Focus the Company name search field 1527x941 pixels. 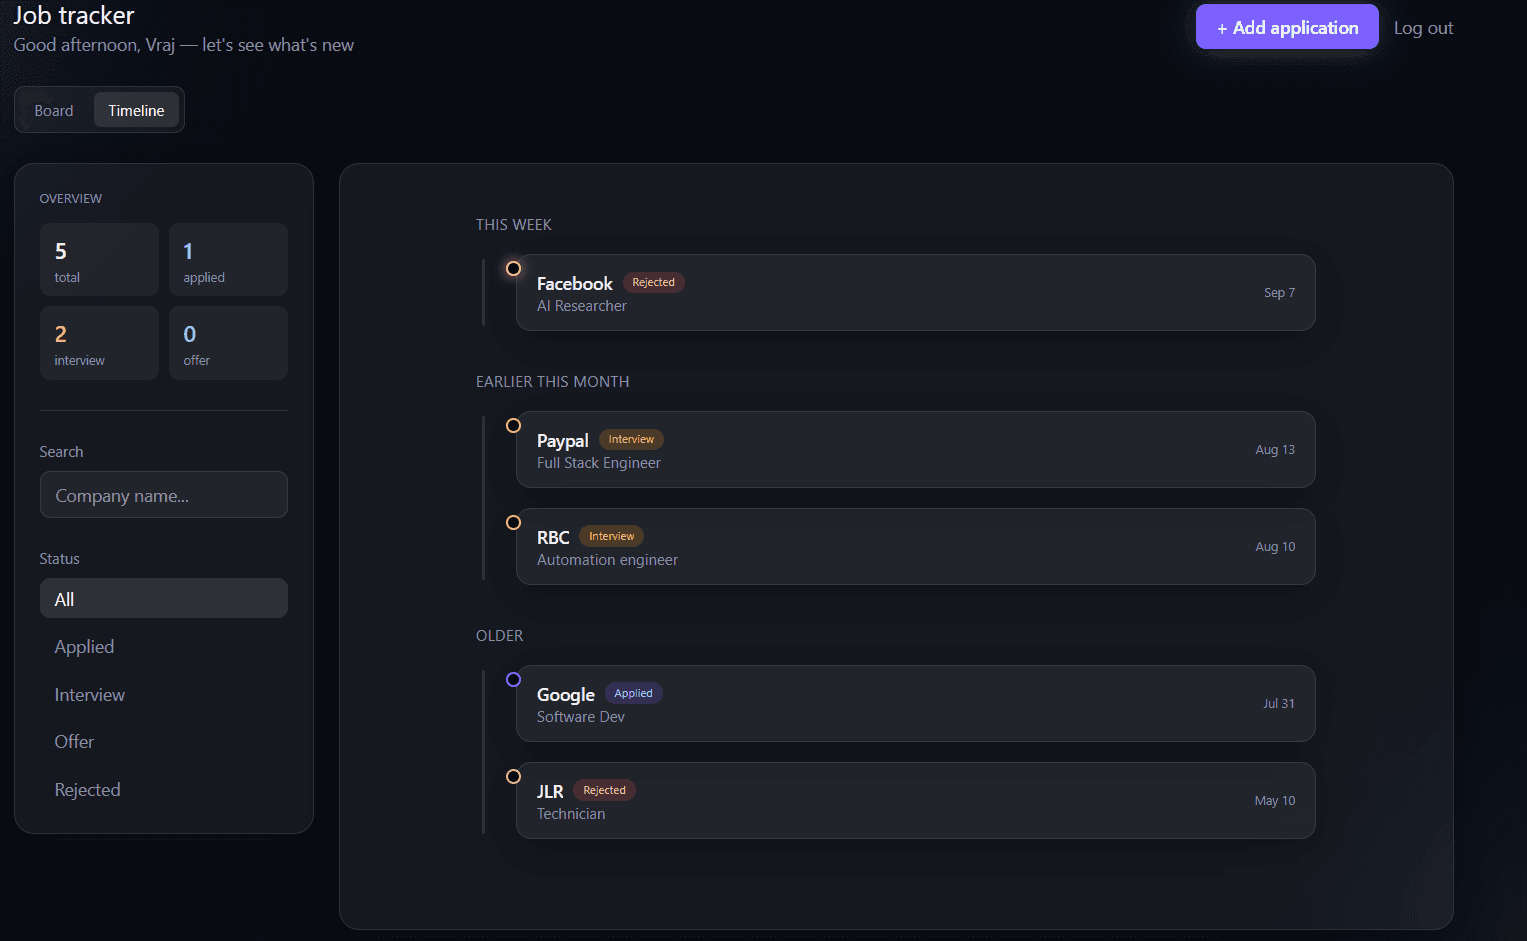tap(164, 495)
